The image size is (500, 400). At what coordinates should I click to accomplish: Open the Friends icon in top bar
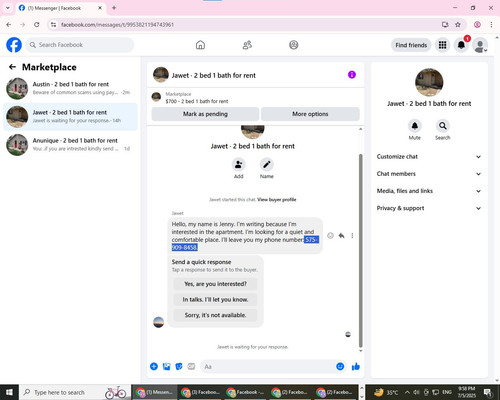pyautogui.click(x=247, y=45)
